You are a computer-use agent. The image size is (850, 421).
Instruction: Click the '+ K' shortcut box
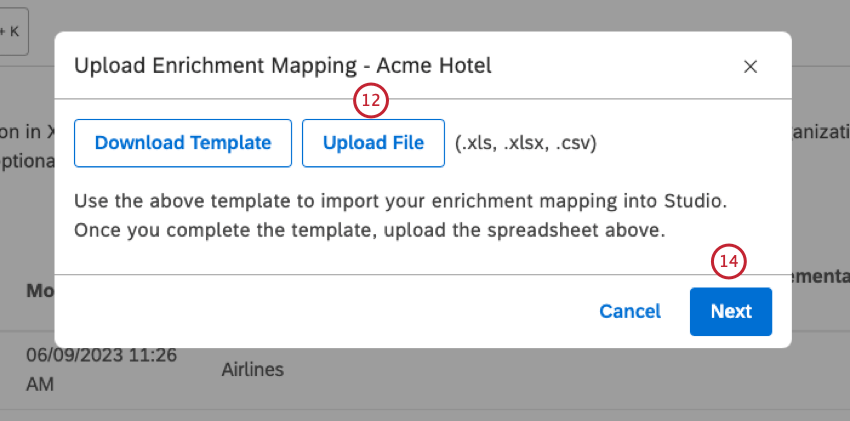14,32
